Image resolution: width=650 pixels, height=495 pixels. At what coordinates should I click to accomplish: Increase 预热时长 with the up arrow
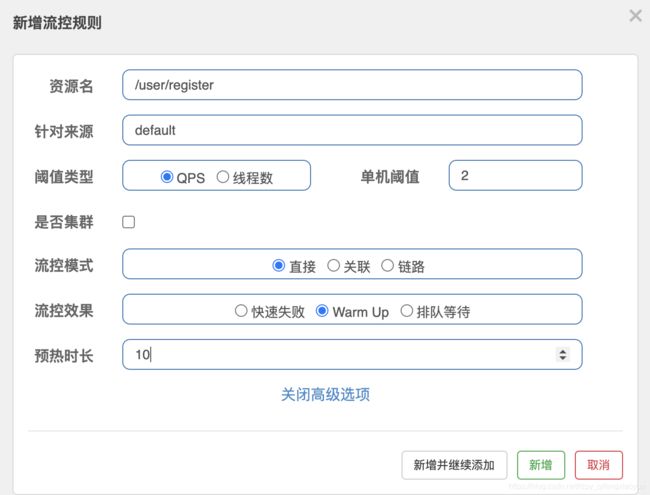click(x=562, y=351)
